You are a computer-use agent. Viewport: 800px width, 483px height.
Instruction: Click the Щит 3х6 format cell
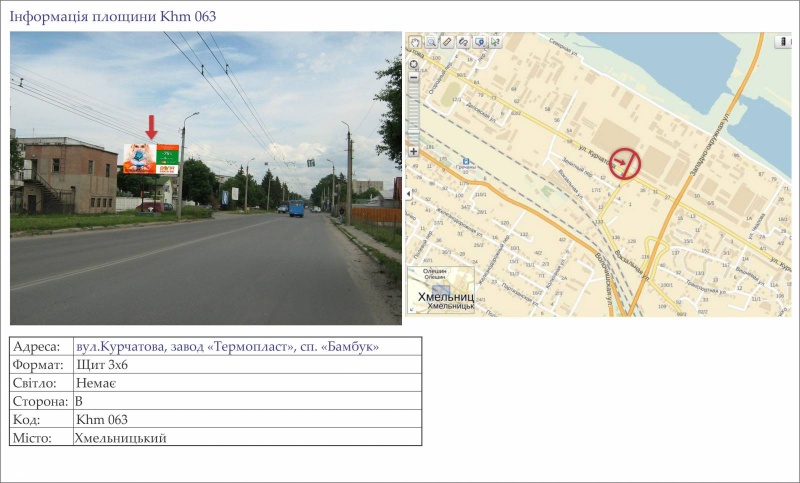coord(101,365)
